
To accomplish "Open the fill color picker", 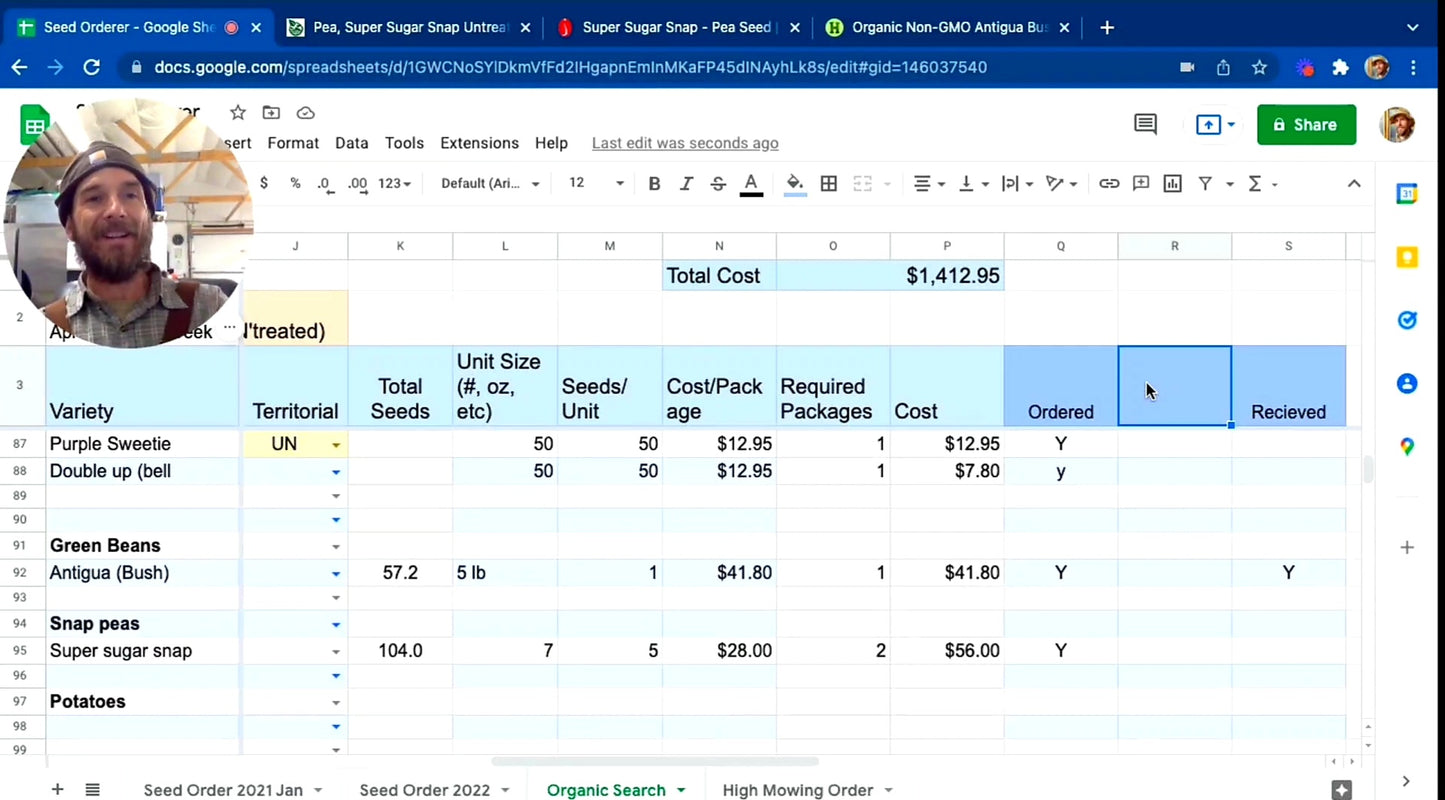I will (794, 183).
